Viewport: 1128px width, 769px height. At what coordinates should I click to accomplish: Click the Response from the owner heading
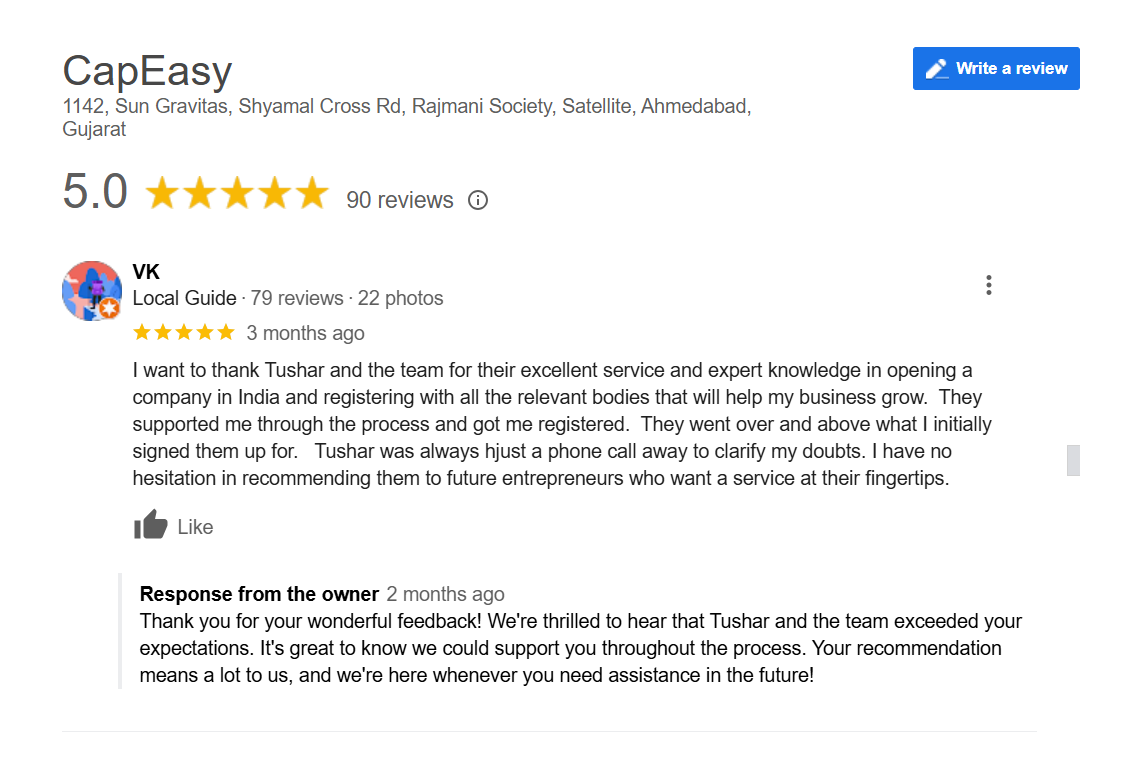coord(259,594)
